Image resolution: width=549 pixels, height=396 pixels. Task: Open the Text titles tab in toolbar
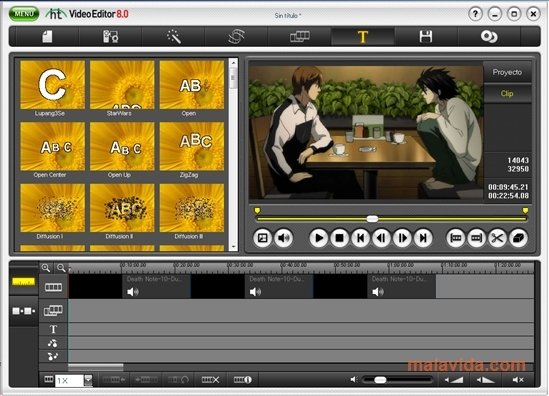click(363, 36)
